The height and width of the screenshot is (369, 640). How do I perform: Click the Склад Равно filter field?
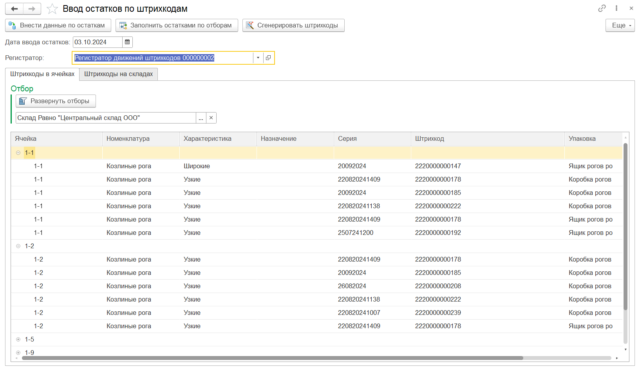coord(106,118)
